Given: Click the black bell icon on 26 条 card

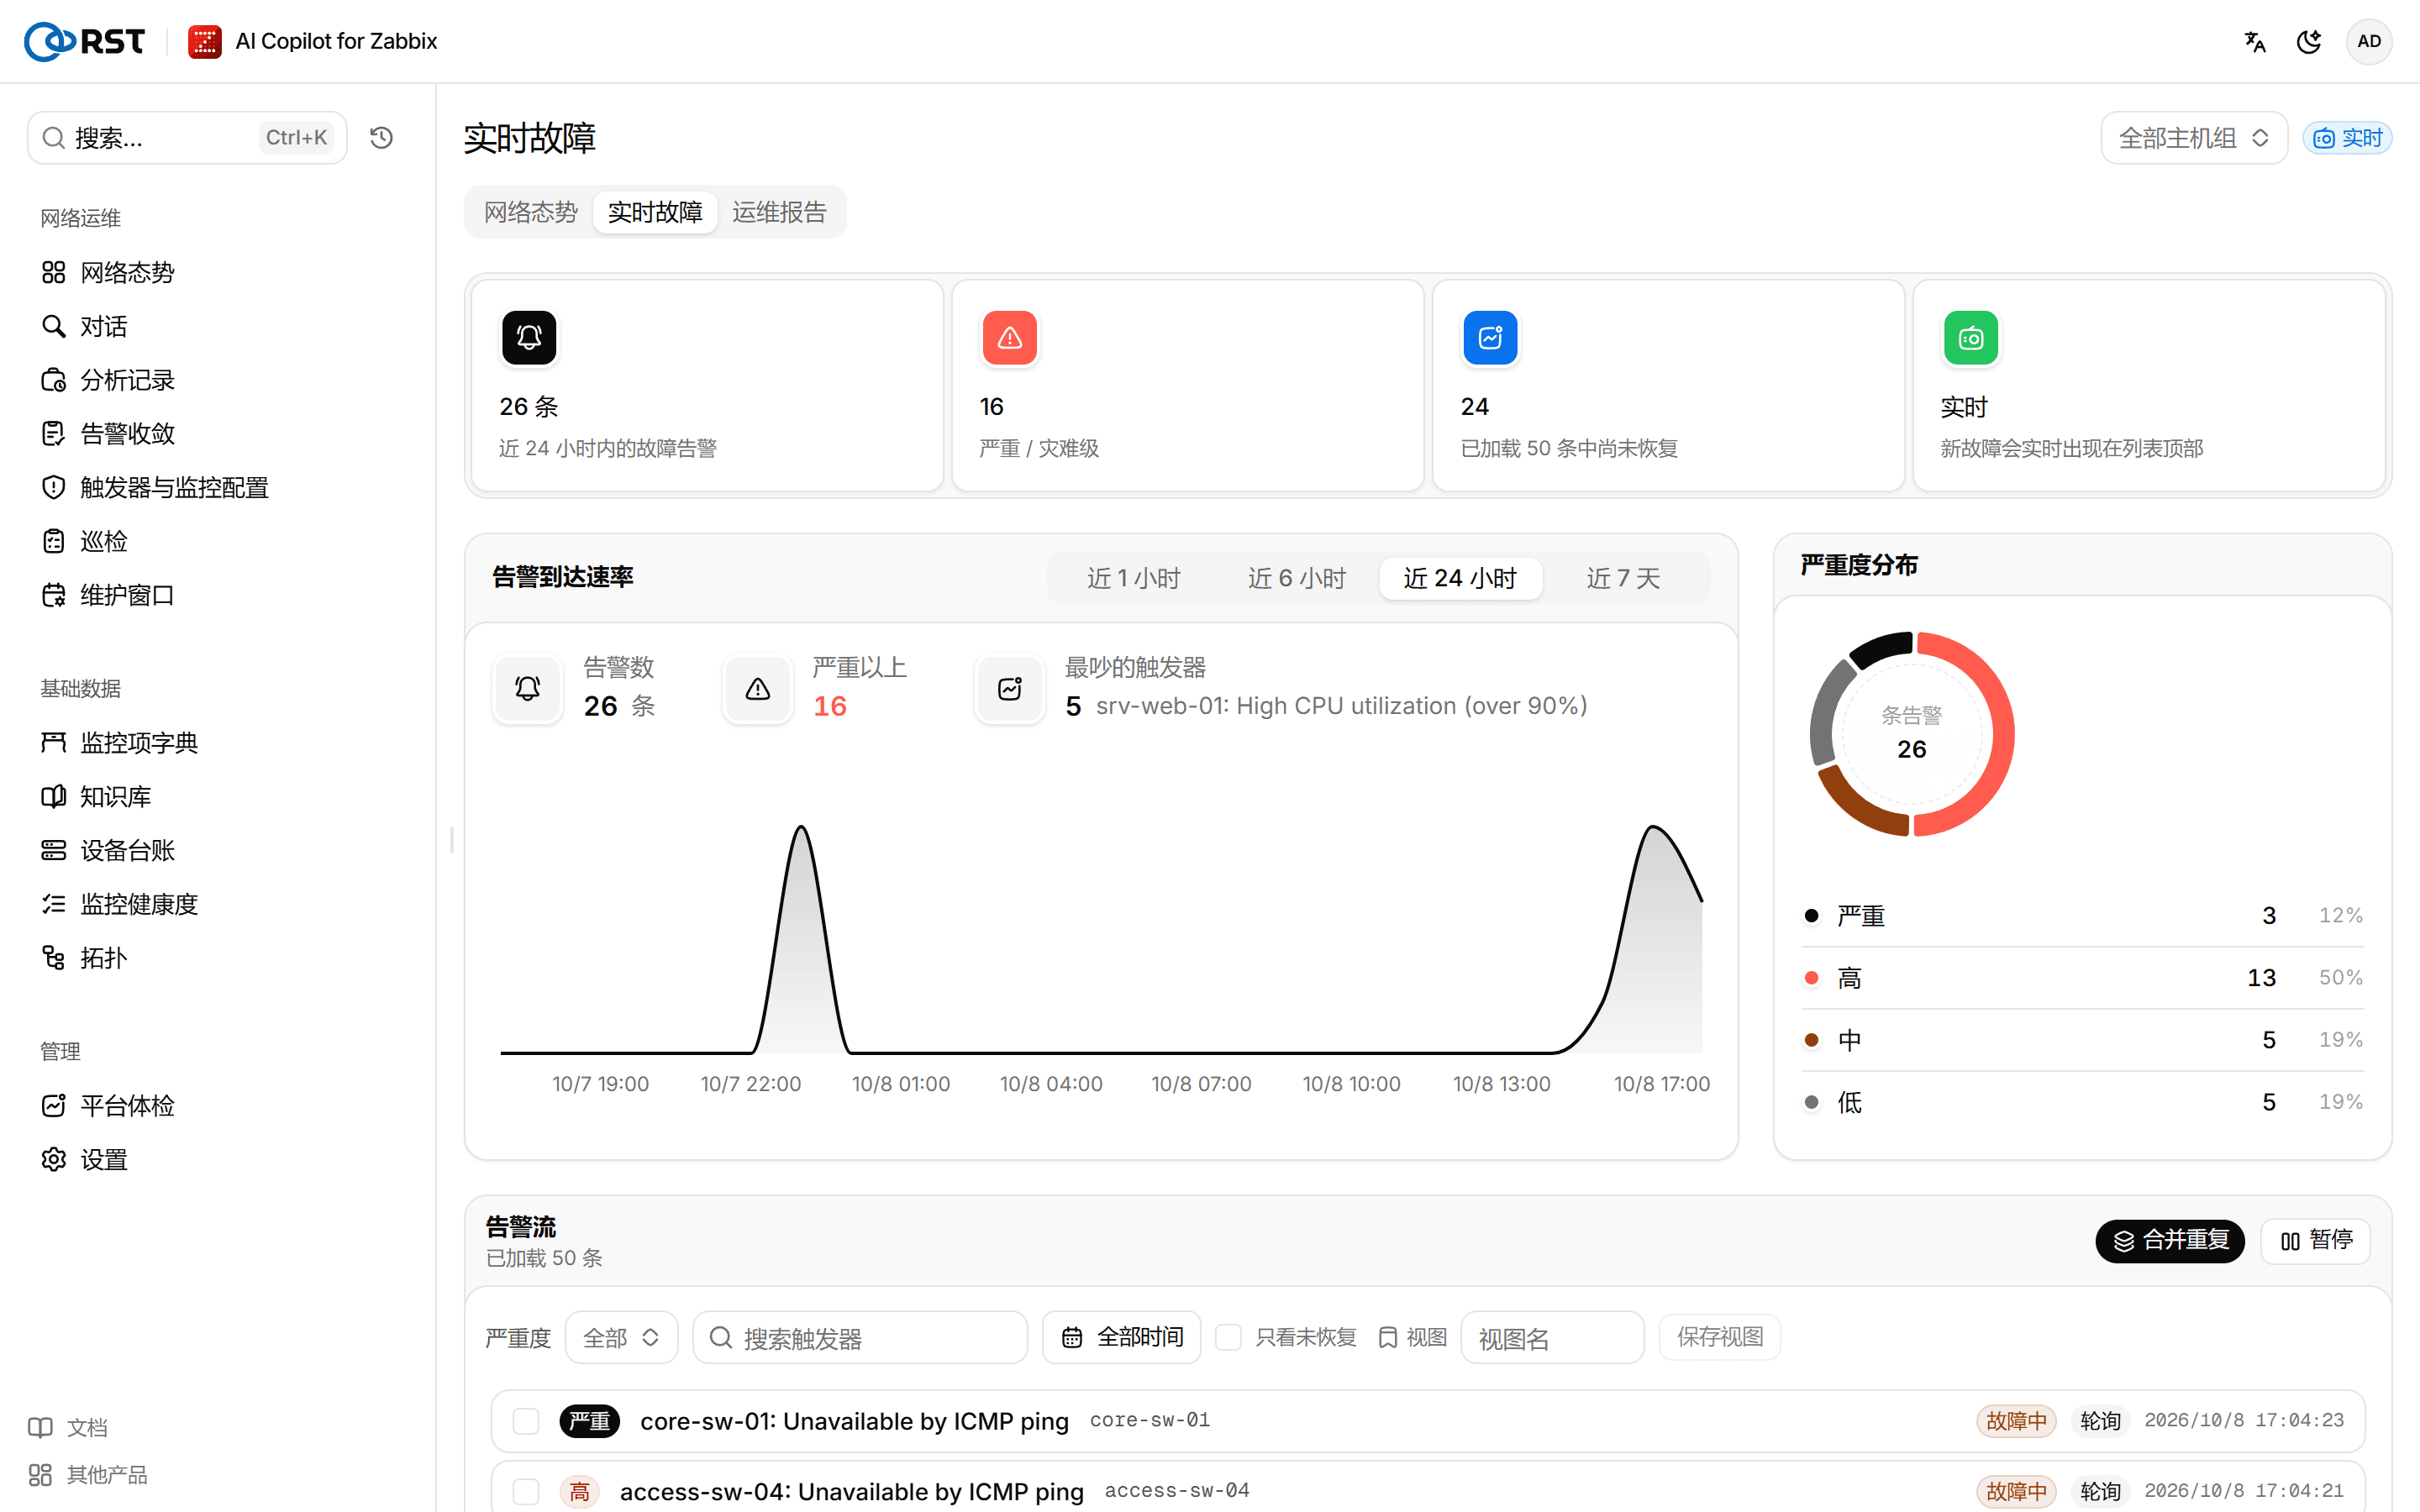Looking at the screenshot, I should click(529, 338).
